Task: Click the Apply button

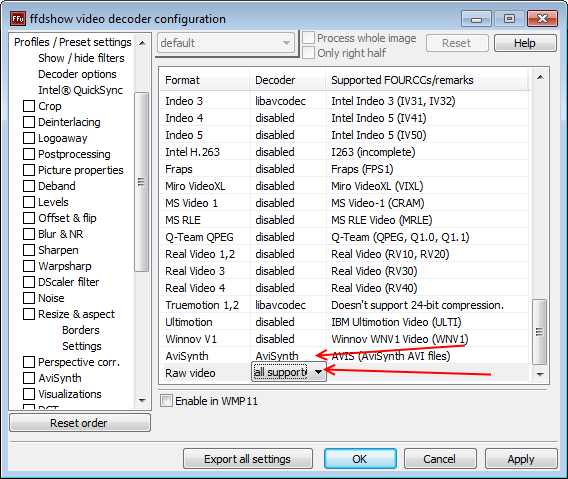Action: click(x=521, y=459)
